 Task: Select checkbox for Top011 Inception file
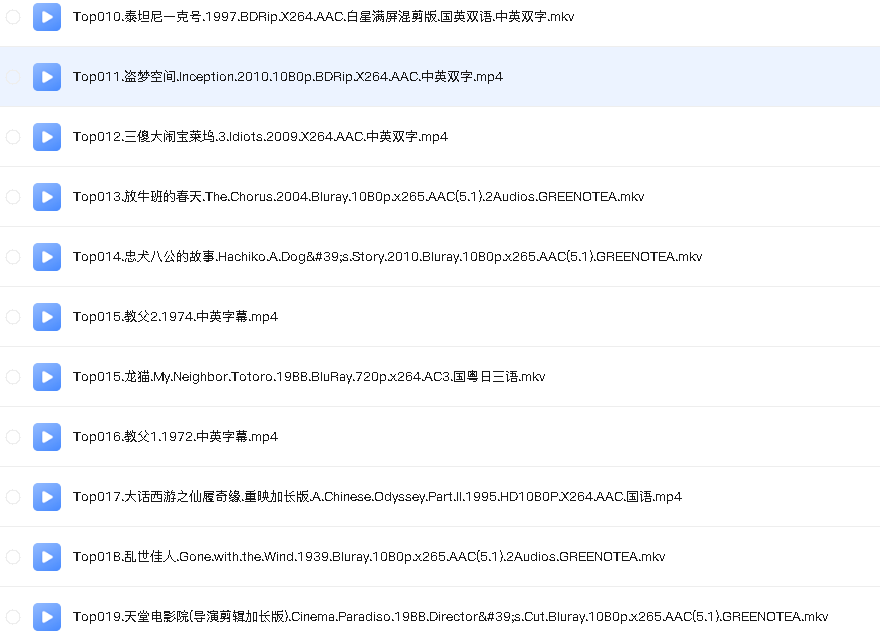(x=13, y=77)
